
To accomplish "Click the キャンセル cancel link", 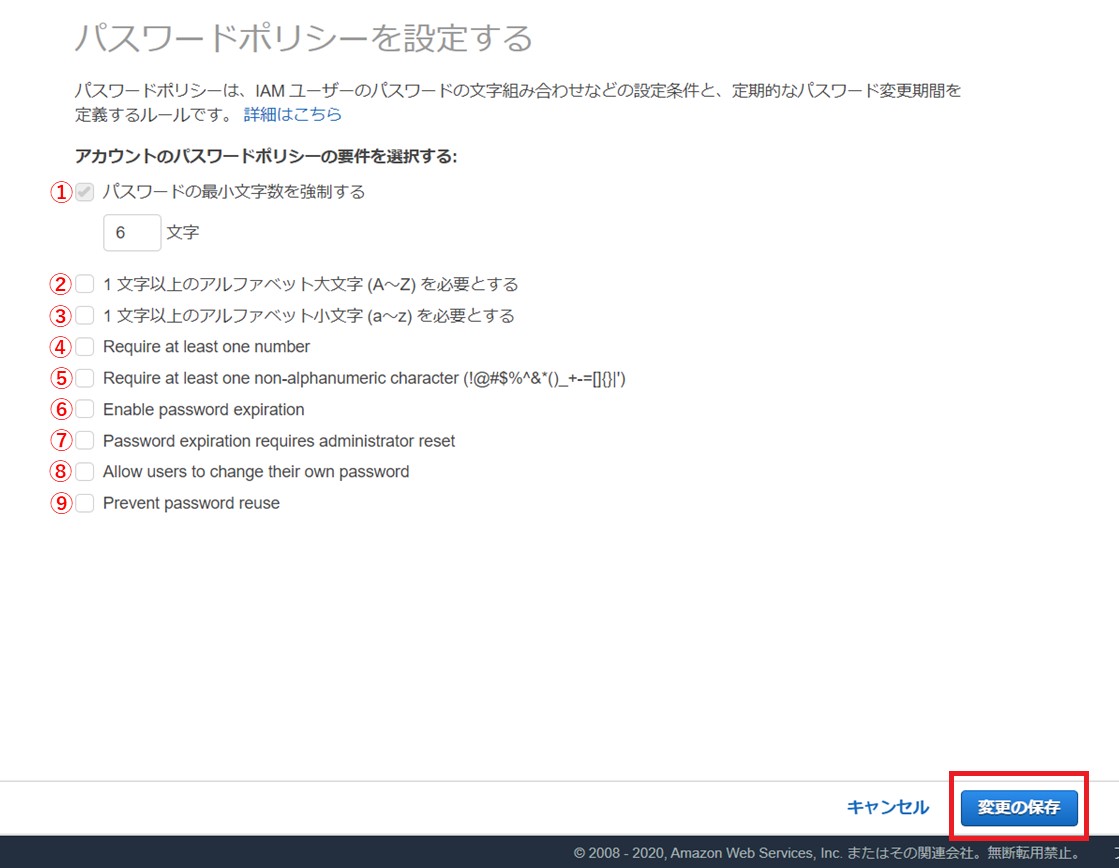I will click(x=888, y=807).
